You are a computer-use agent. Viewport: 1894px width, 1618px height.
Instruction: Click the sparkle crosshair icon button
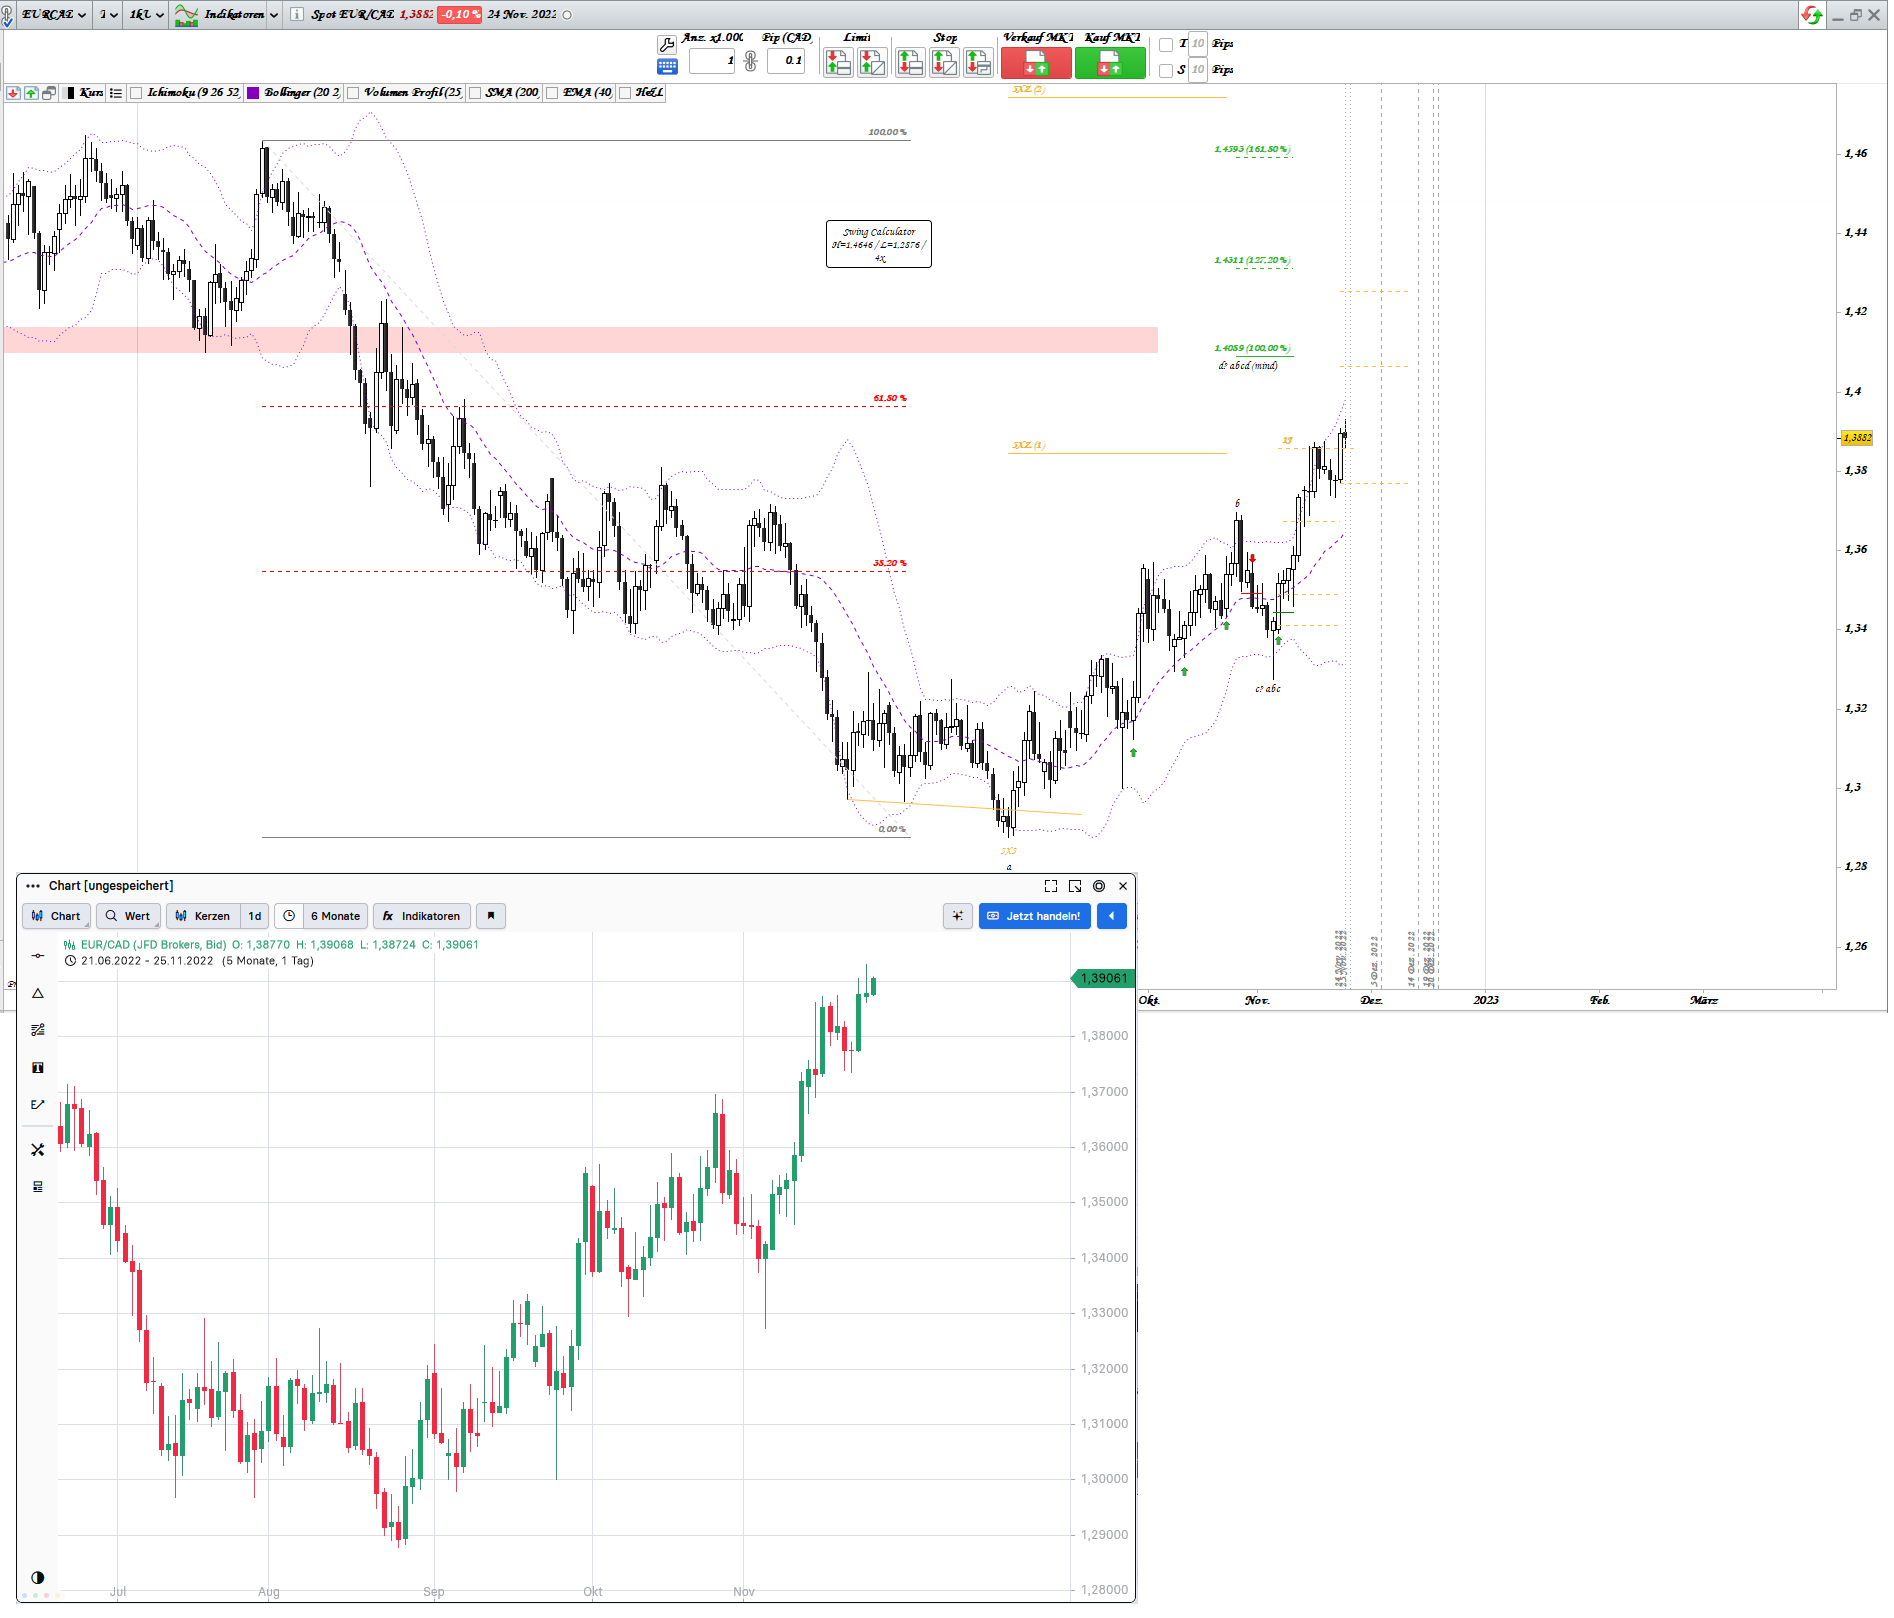pyautogui.click(x=958, y=916)
